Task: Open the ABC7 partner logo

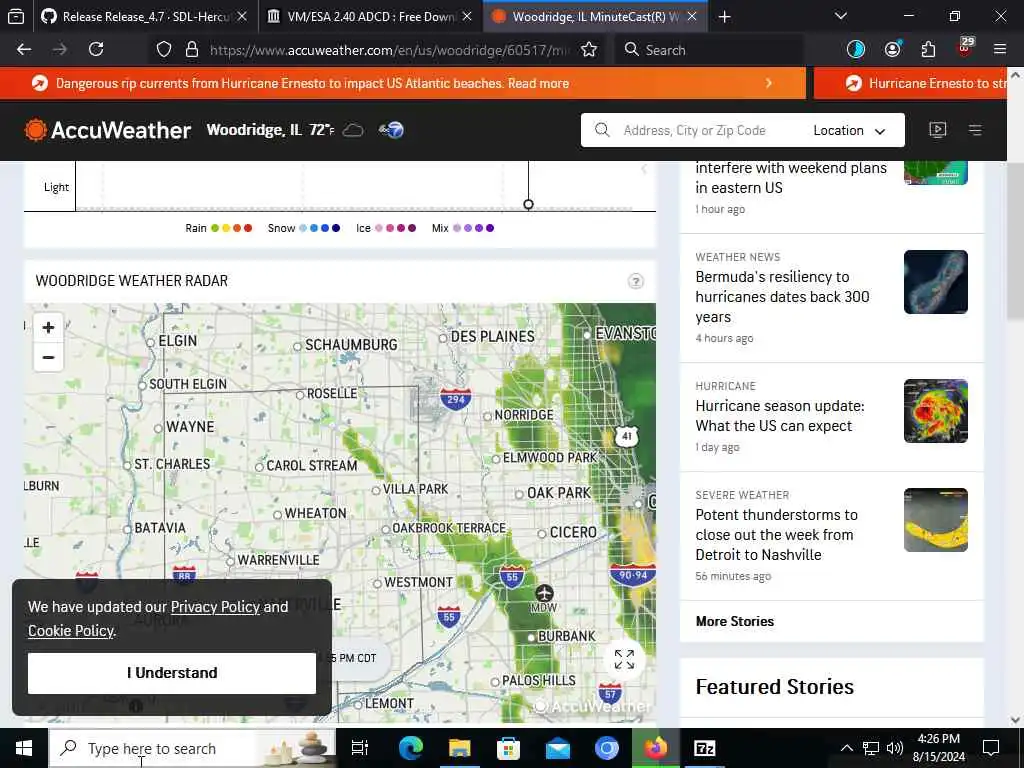Action: tap(391, 130)
